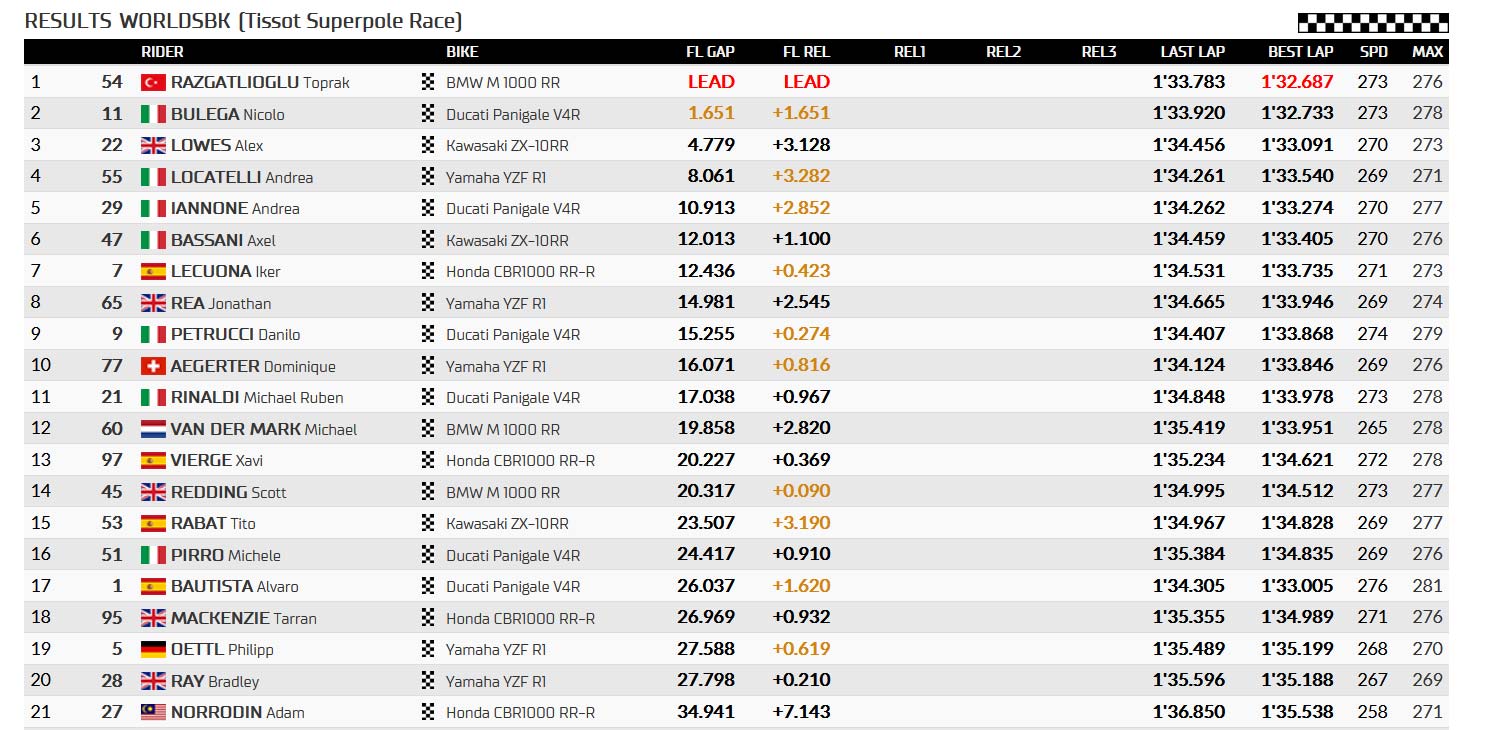Click the checkered flag icon in VIERGE's row
This screenshot has width=1492, height=730.
click(x=428, y=460)
